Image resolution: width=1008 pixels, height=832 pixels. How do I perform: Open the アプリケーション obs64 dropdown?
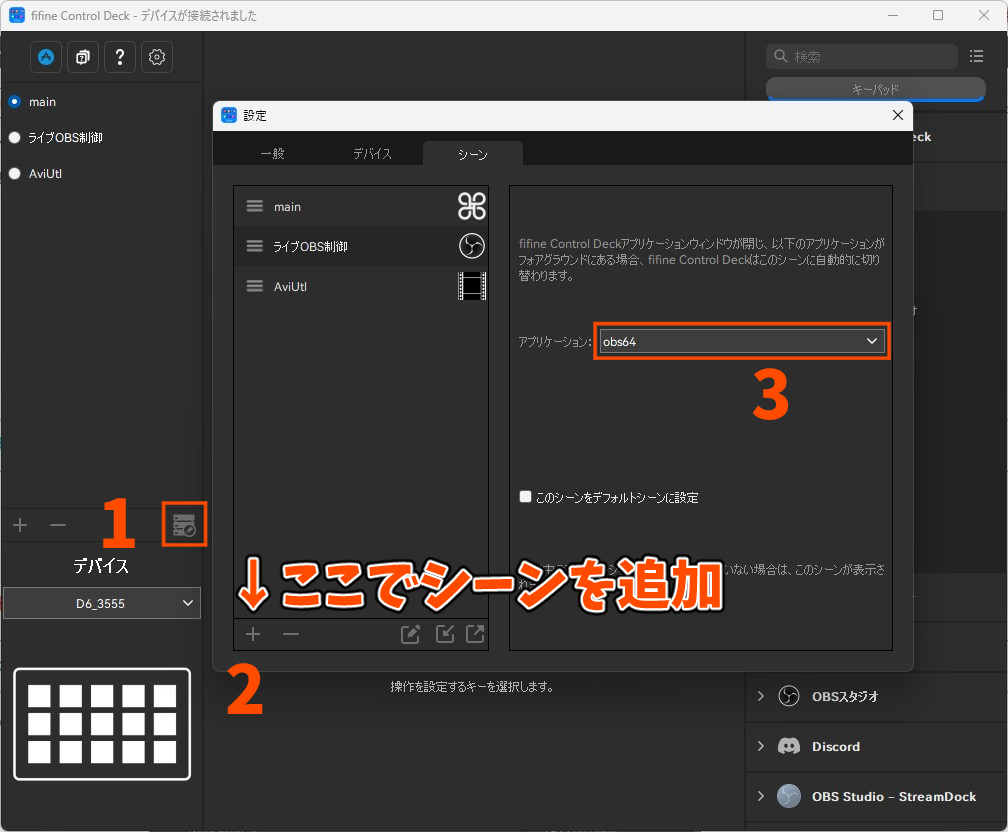(741, 341)
